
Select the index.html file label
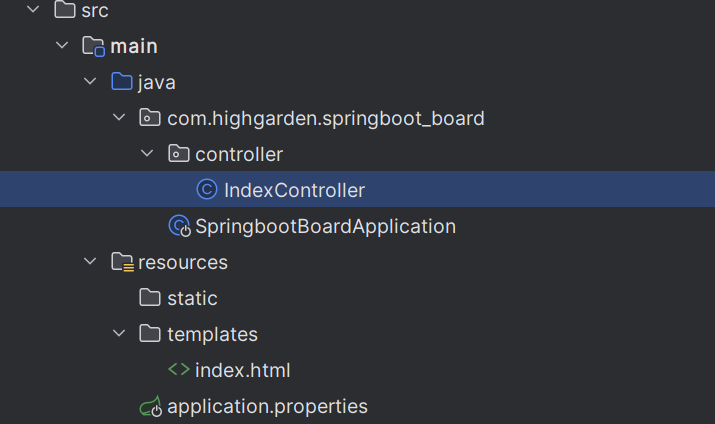(243, 370)
